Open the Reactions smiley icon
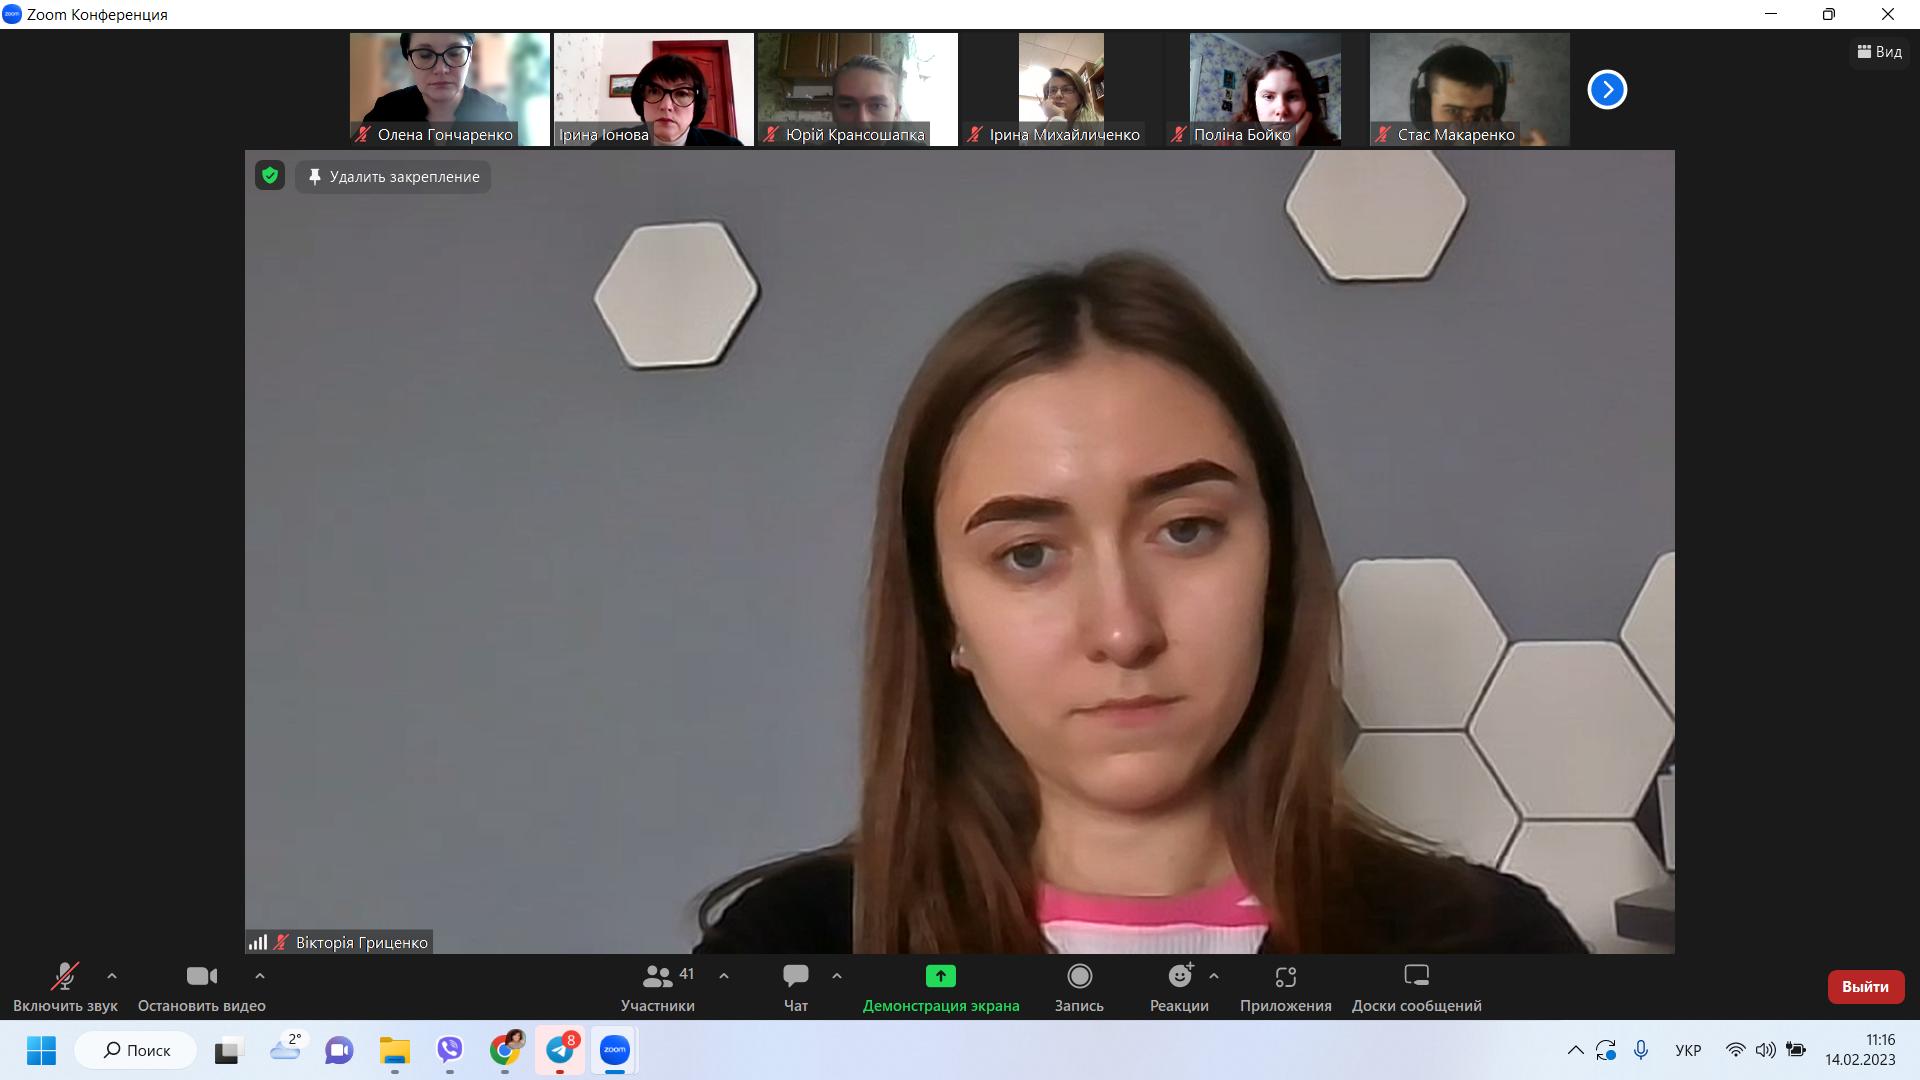The image size is (1920, 1080). [x=1180, y=976]
